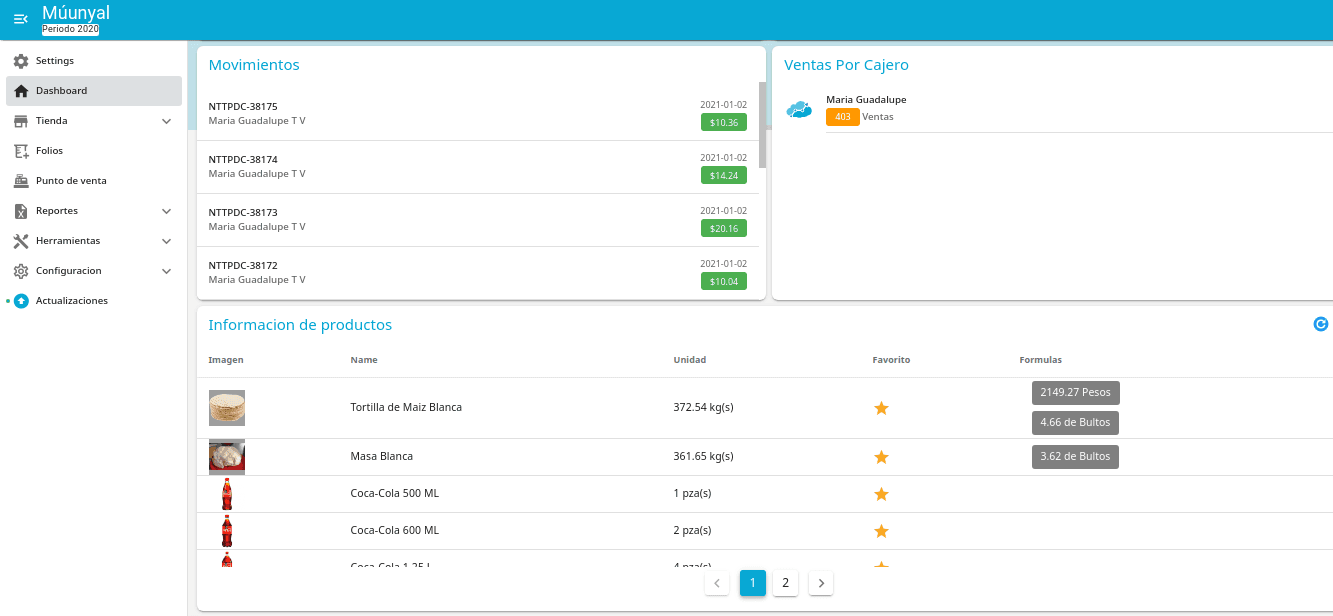Screen dimensions: 1333x616
Task: Click the Actualizaciones upload arrow icon
Action: (21, 301)
